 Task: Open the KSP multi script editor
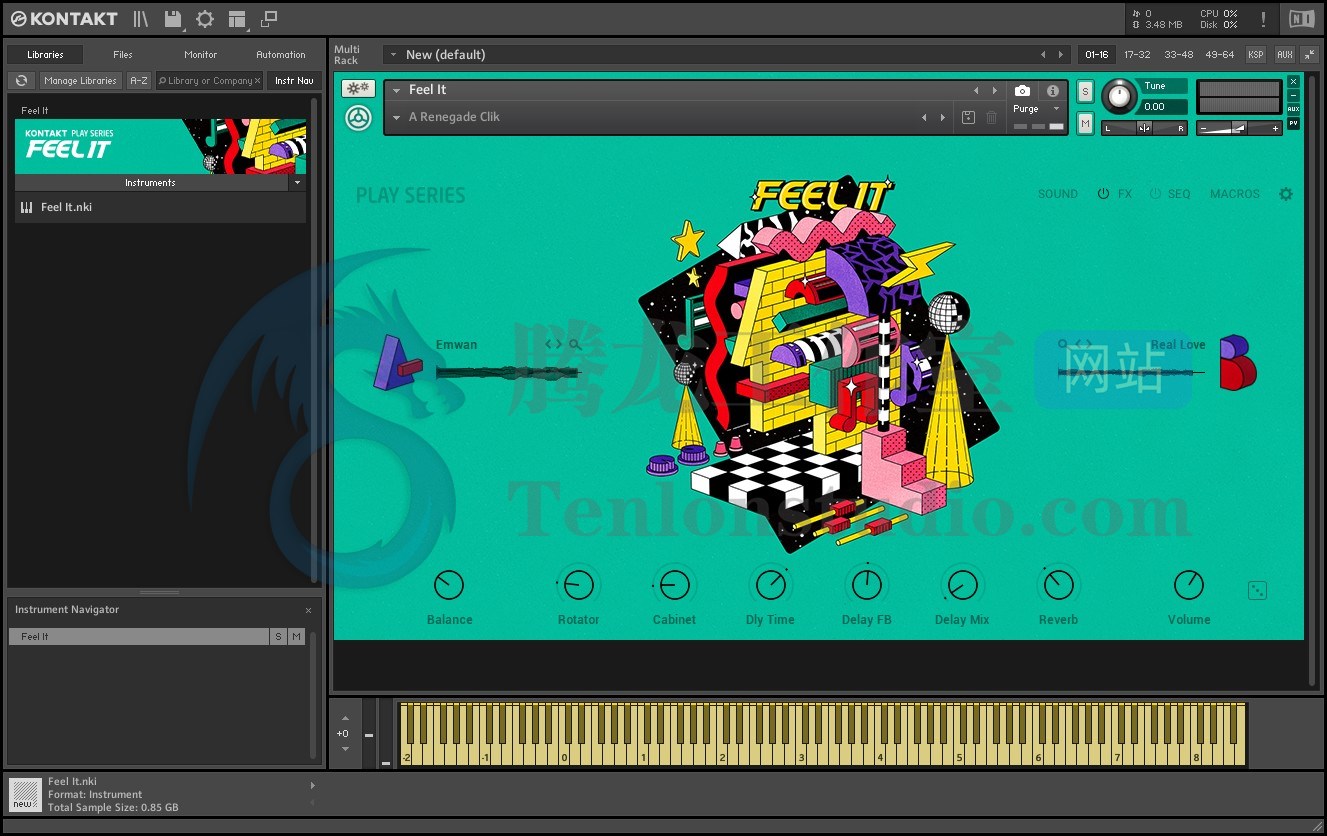[1256, 54]
